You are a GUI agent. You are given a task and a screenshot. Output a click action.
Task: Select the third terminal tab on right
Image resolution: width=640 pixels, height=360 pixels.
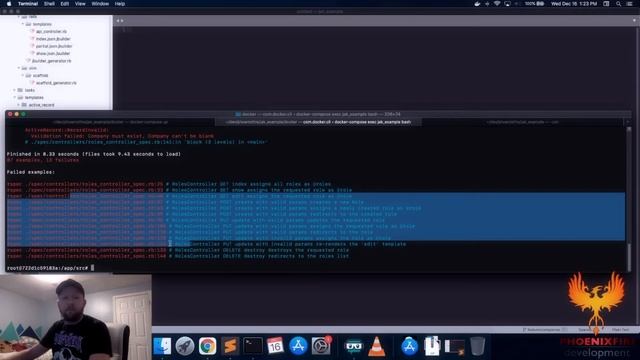tap(523, 122)
